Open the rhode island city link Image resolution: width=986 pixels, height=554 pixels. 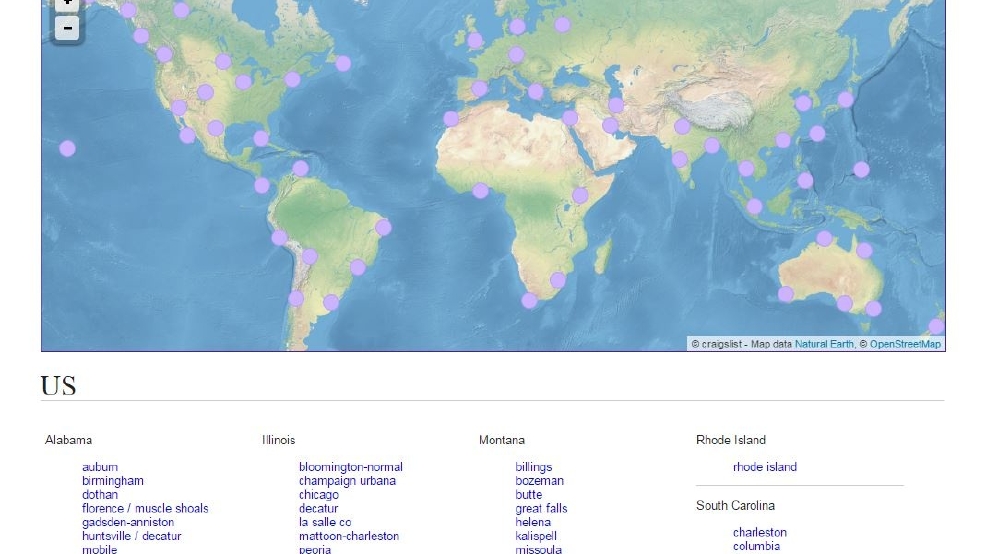coord(765,467)
